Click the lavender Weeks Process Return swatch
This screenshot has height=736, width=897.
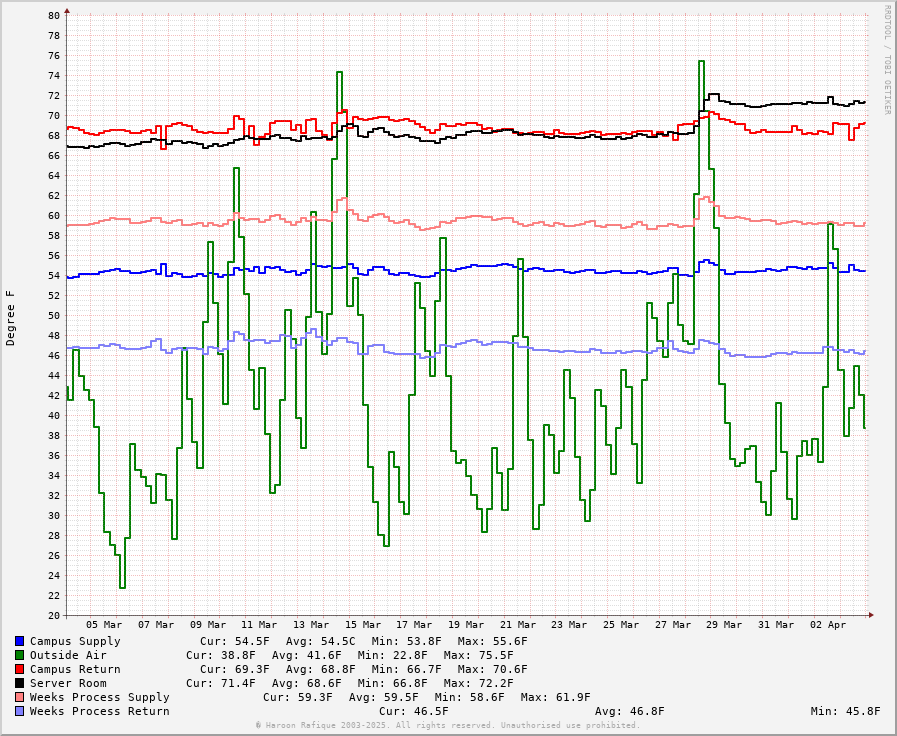(x=19, y=711)
